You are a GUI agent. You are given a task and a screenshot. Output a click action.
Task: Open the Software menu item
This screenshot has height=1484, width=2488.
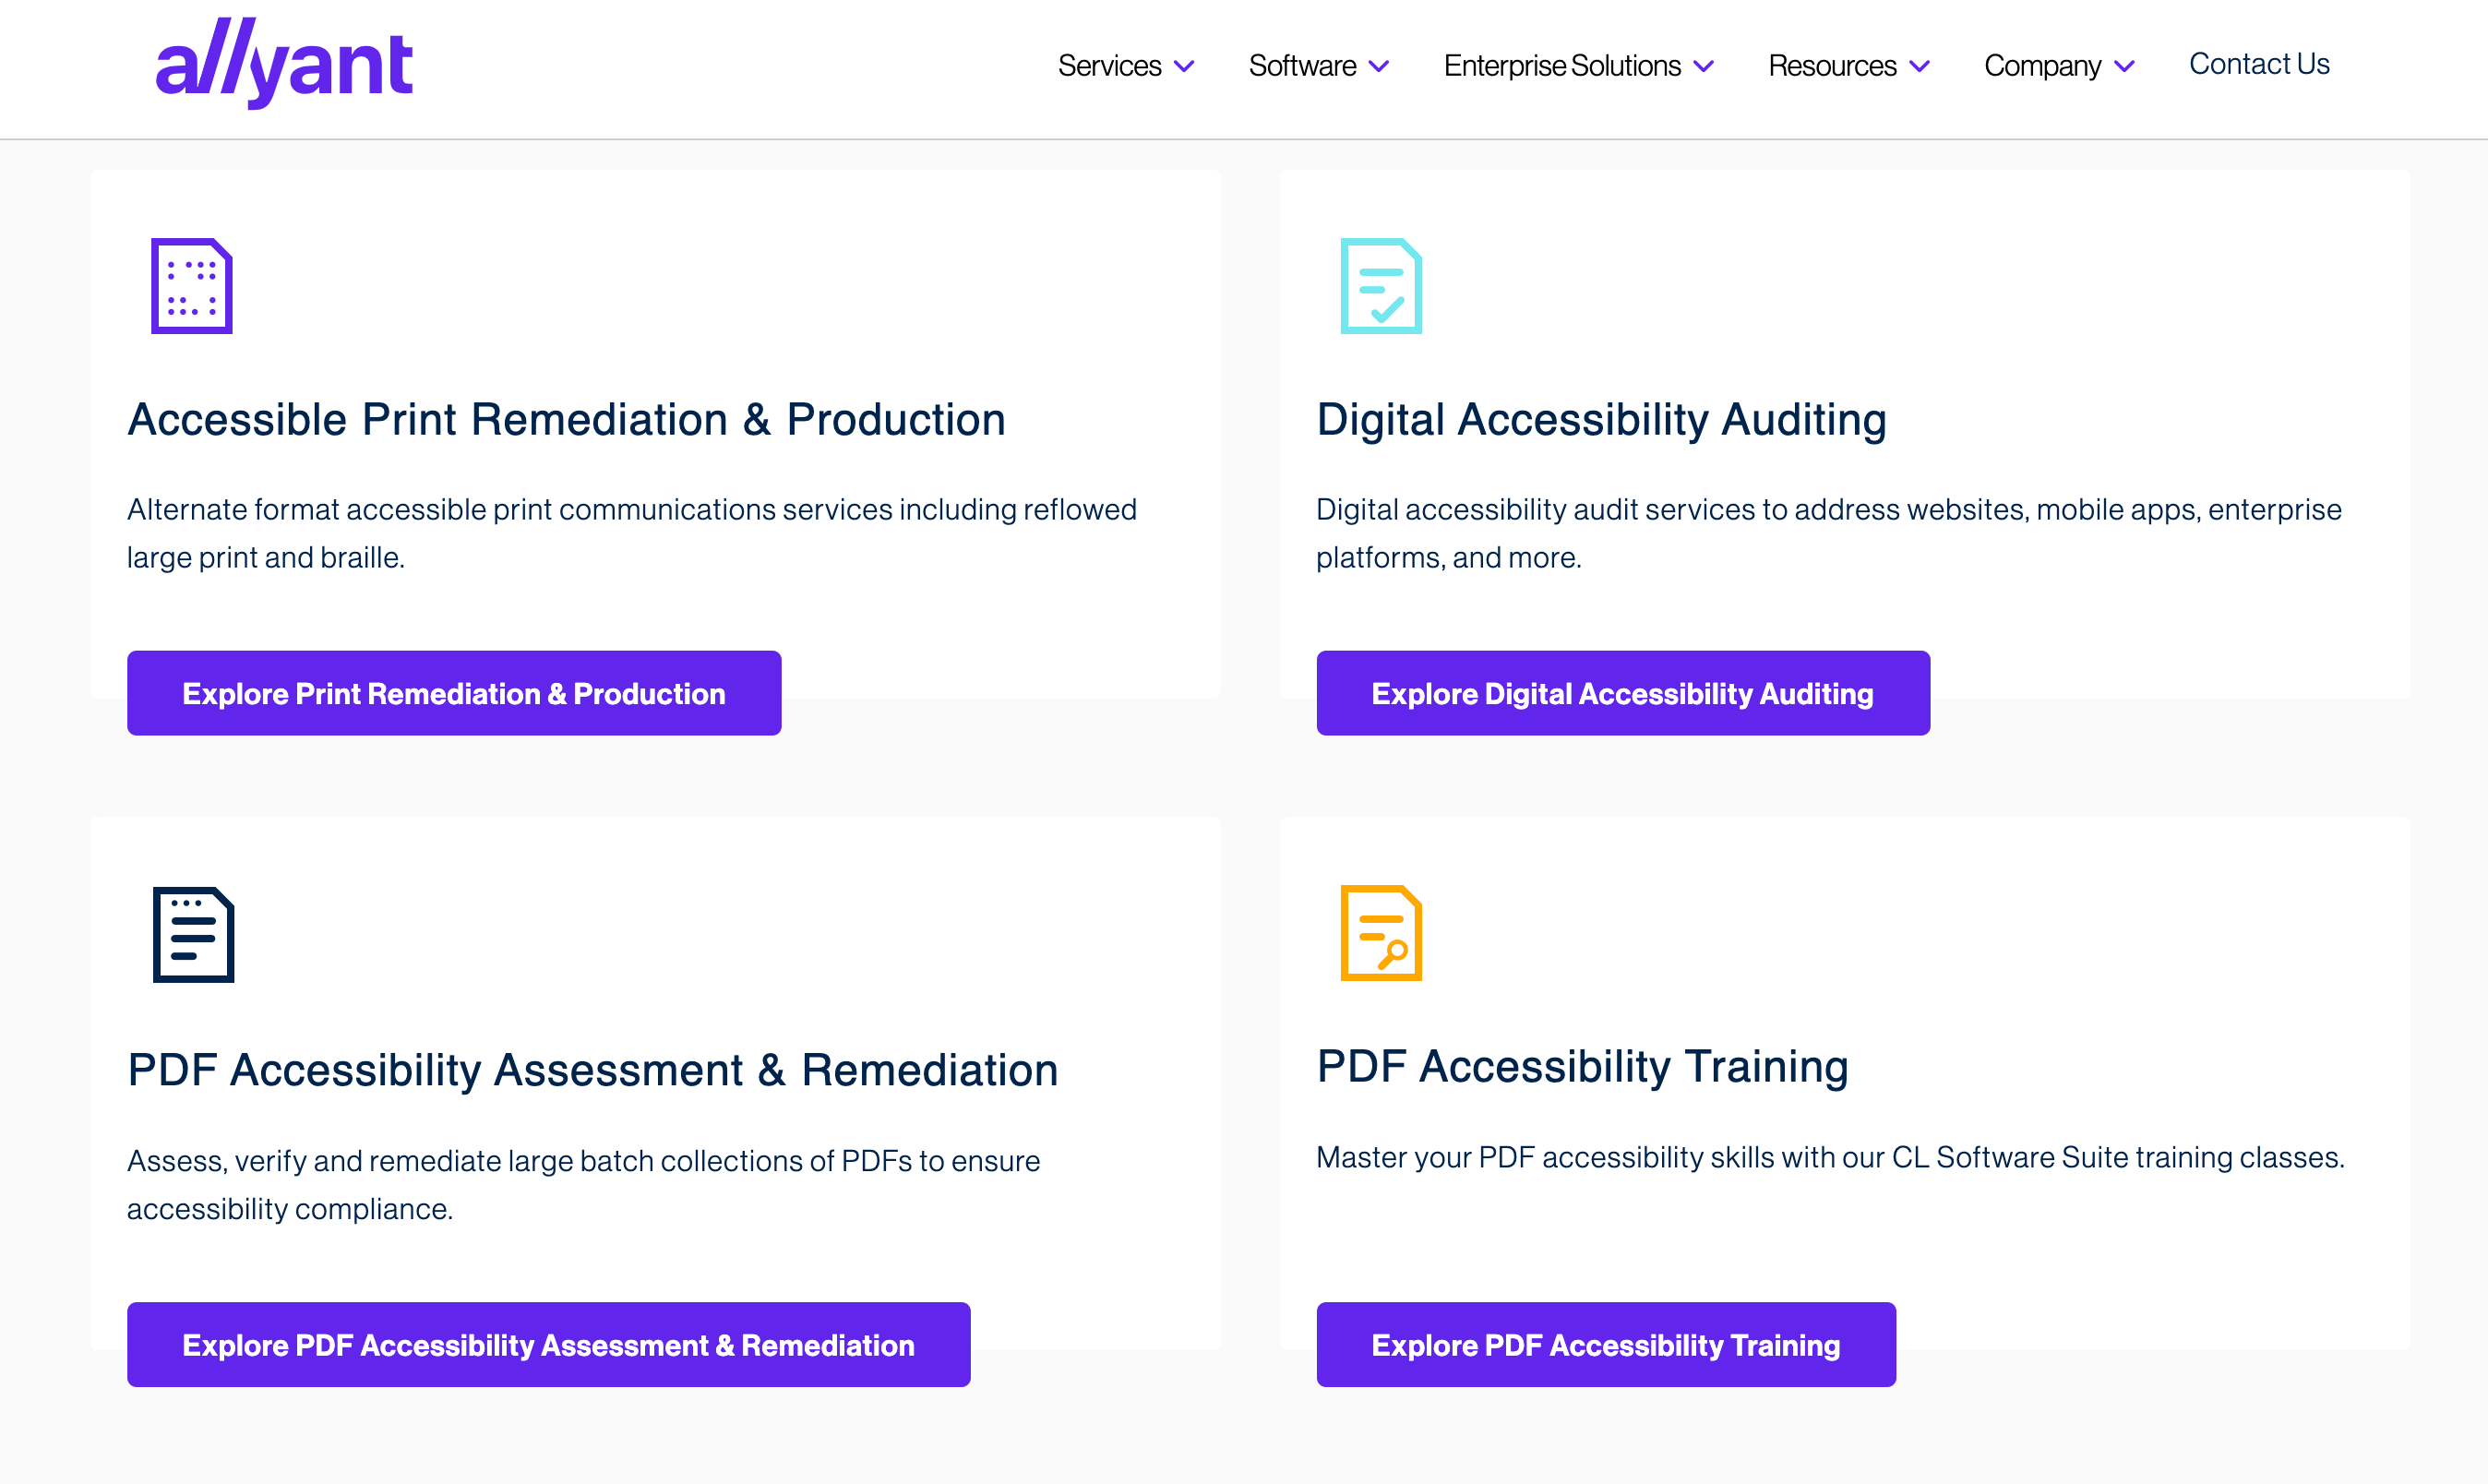1302,66
